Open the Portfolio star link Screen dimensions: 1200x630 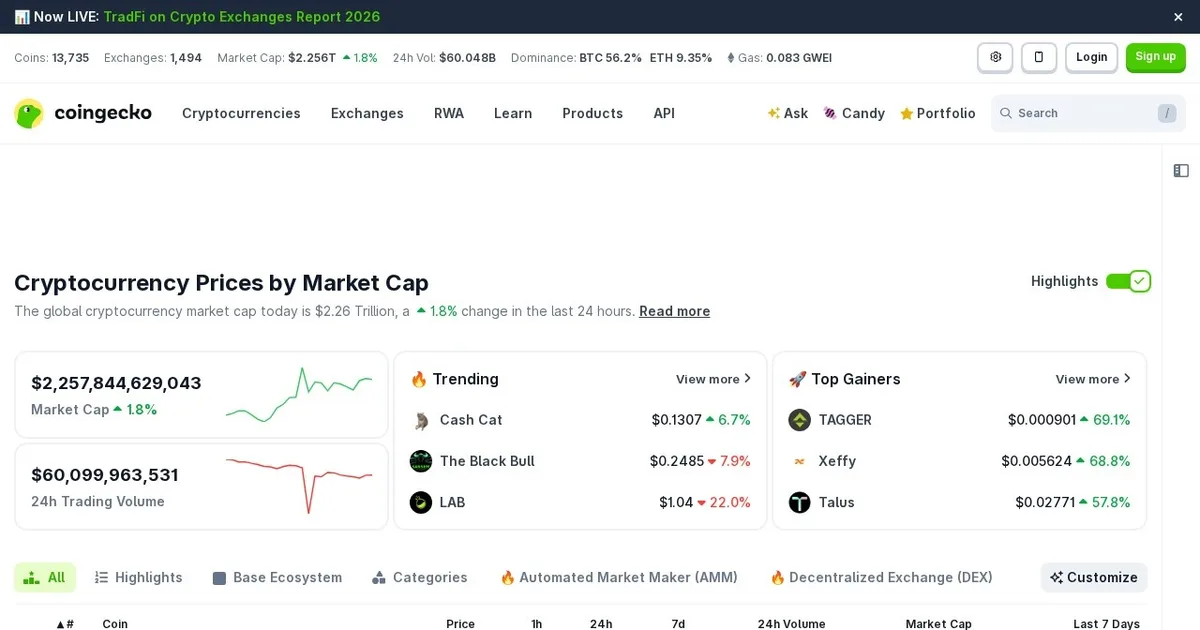[937, 113]
